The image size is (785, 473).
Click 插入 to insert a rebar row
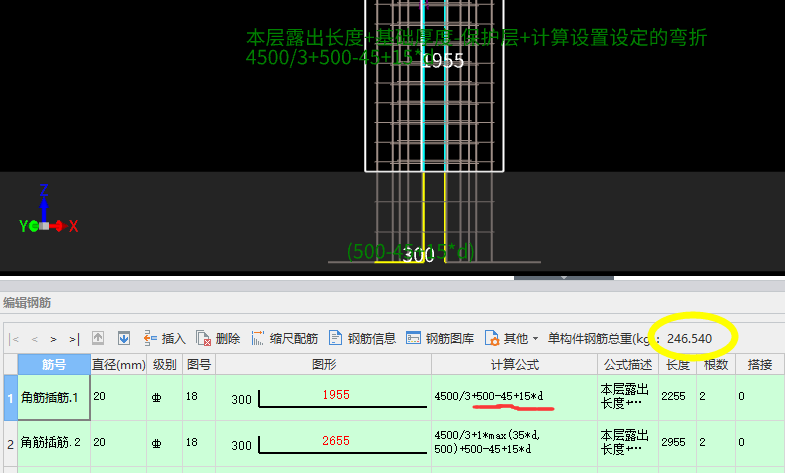point(164,339)
